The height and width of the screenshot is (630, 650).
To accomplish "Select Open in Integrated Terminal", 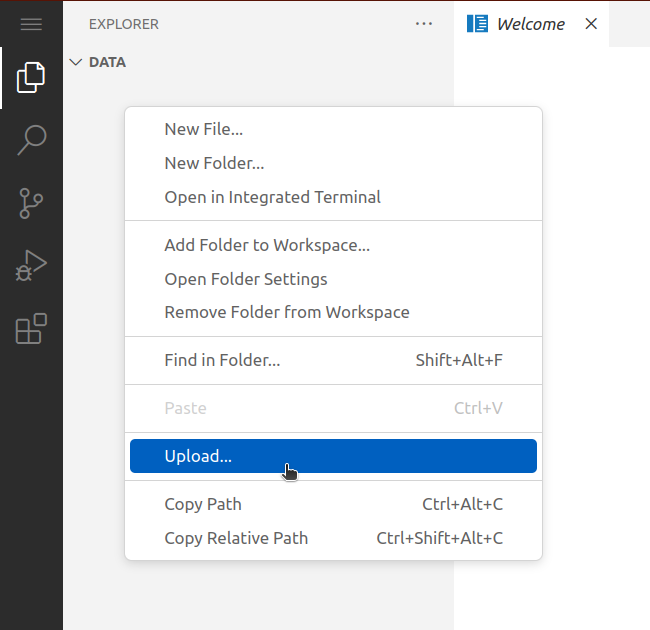I will click(x=333, y=197).
